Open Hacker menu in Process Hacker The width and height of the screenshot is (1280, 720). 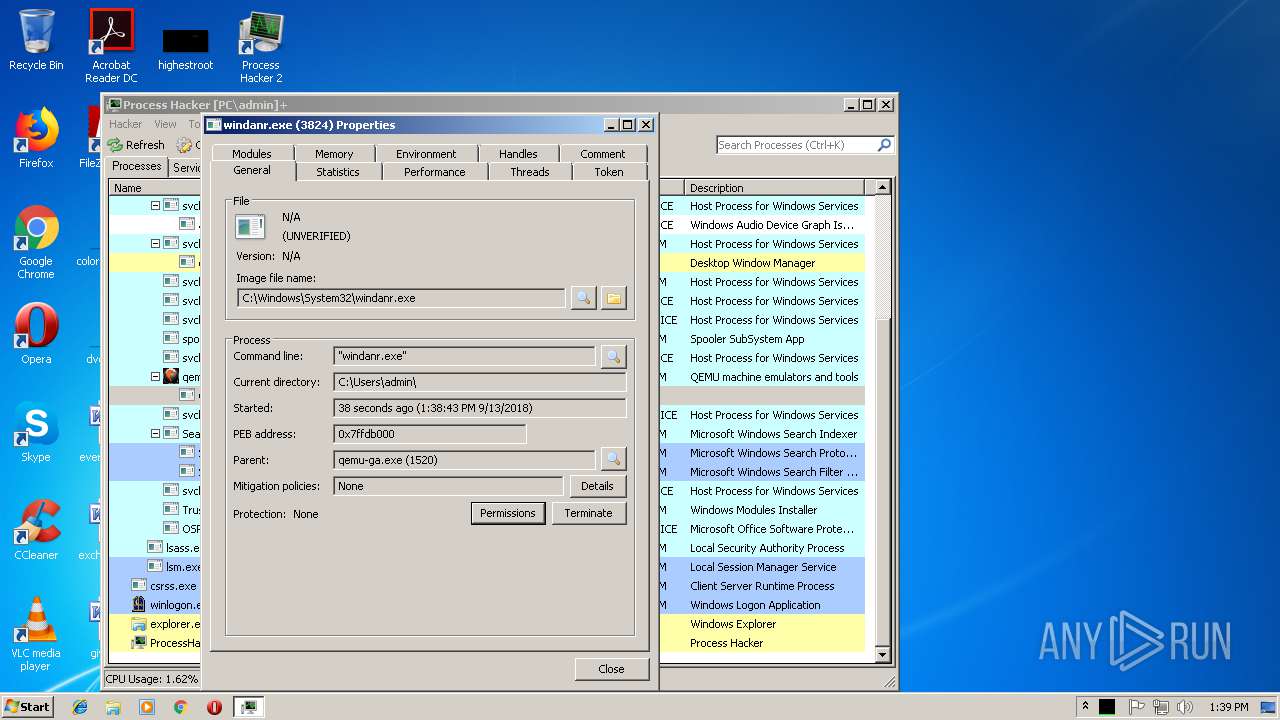pos(126,125)
